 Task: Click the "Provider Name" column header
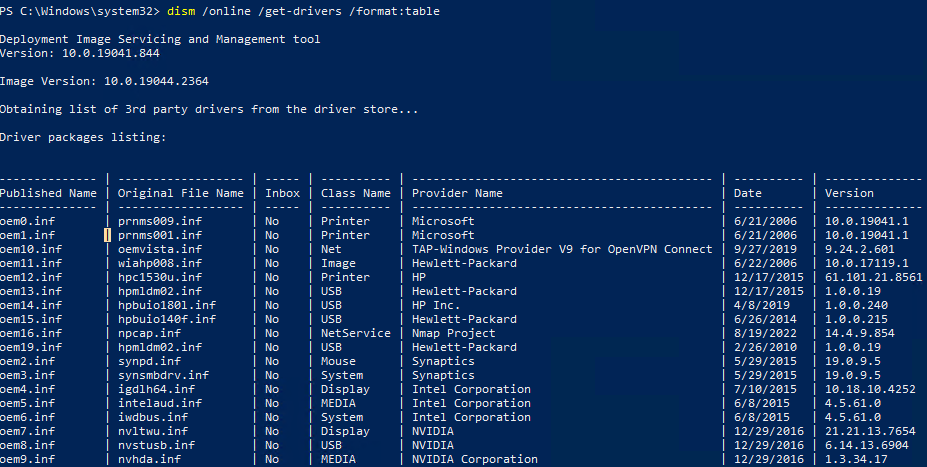[457, 193]
